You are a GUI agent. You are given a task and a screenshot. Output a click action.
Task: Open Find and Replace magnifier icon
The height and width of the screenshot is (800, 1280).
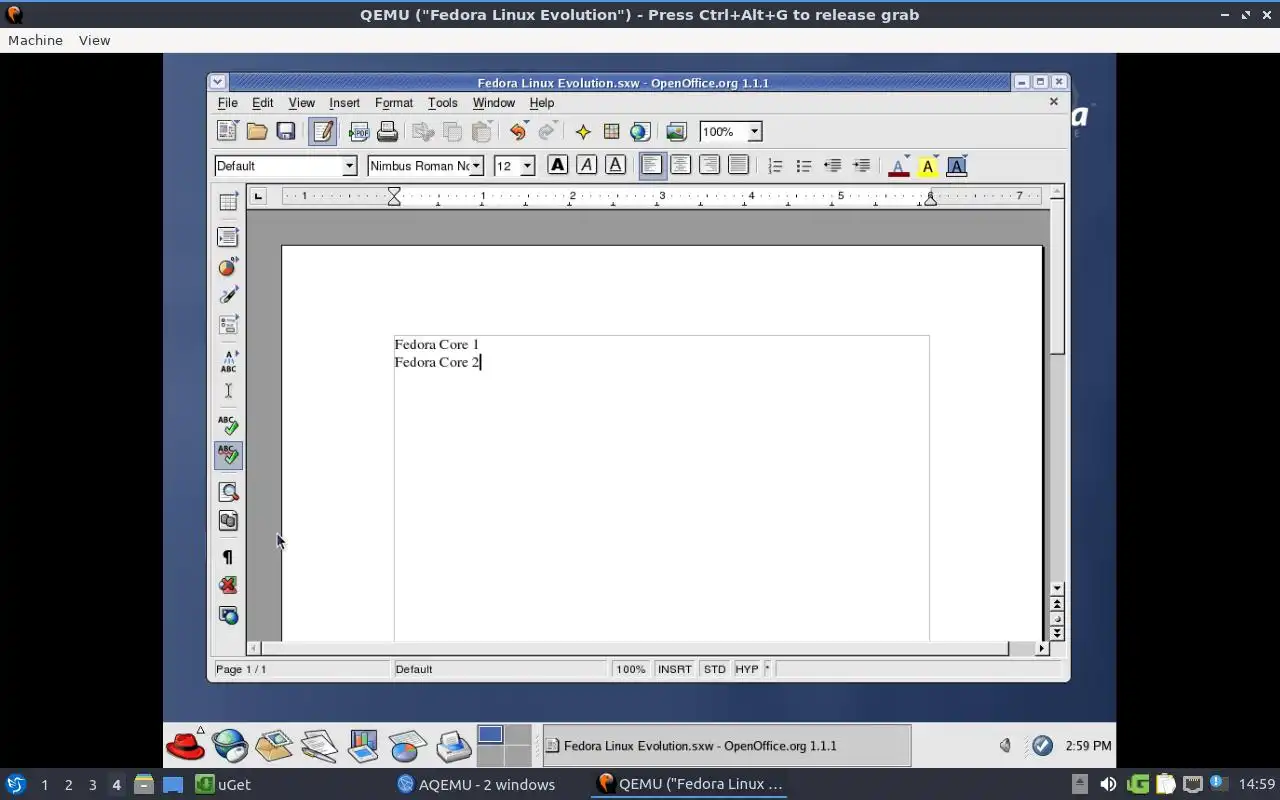(228, 492)
